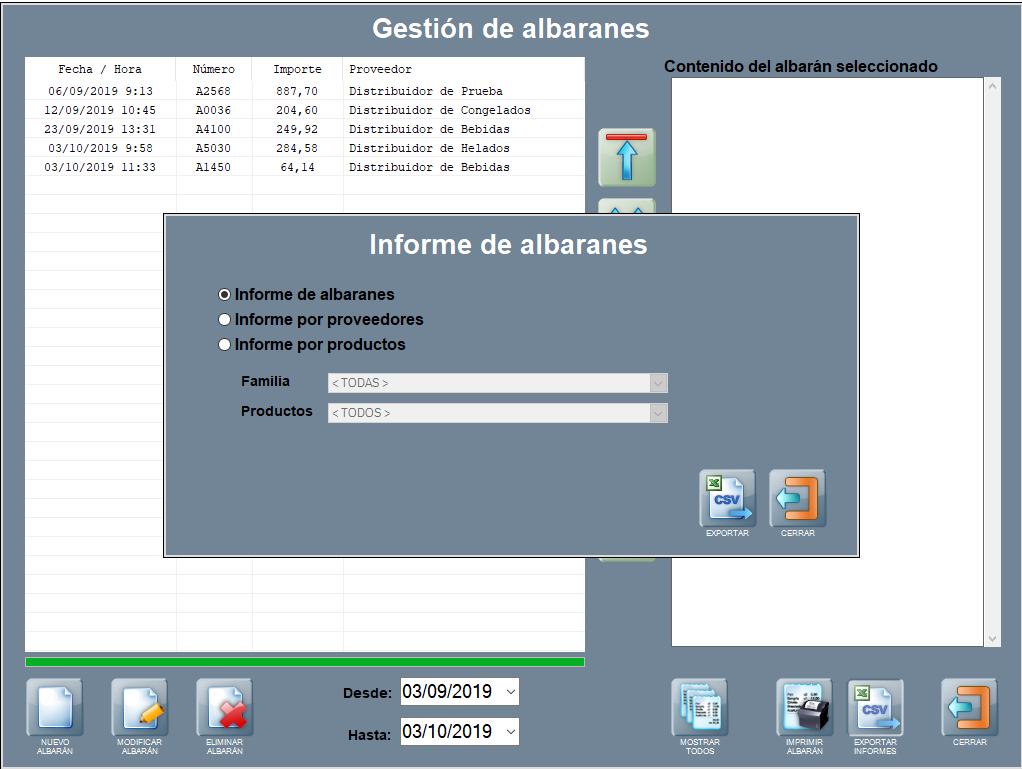Click the CSV Exportar icon in dialog
1022x769 pixels.
(x=727, y=498)
